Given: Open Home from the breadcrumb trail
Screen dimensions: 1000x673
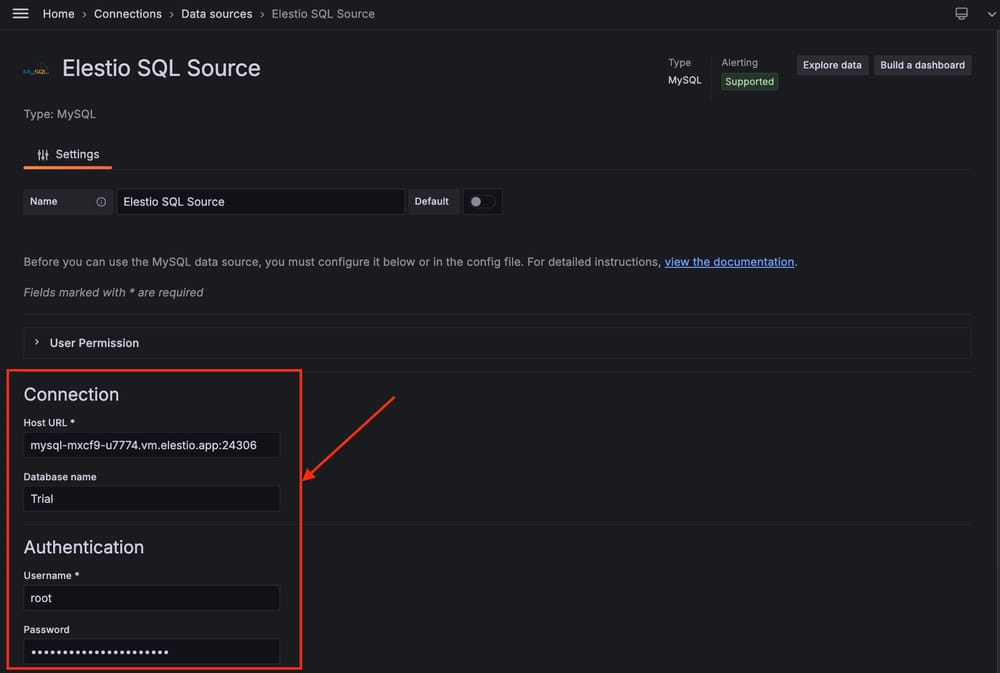Looking at the screenshot, I should [x=58, y=14].
